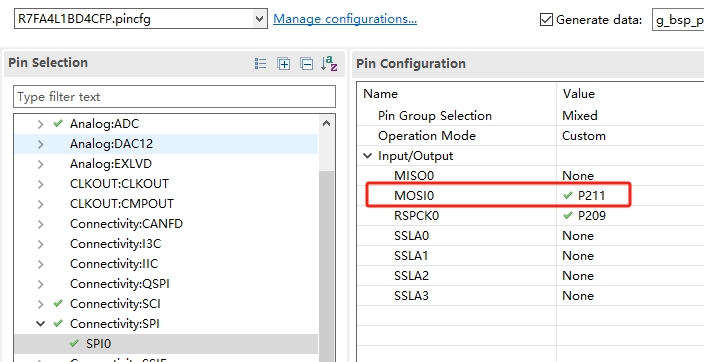Click the SSLA2 value None
Screen dimensions: 704x362
point(578,276)
